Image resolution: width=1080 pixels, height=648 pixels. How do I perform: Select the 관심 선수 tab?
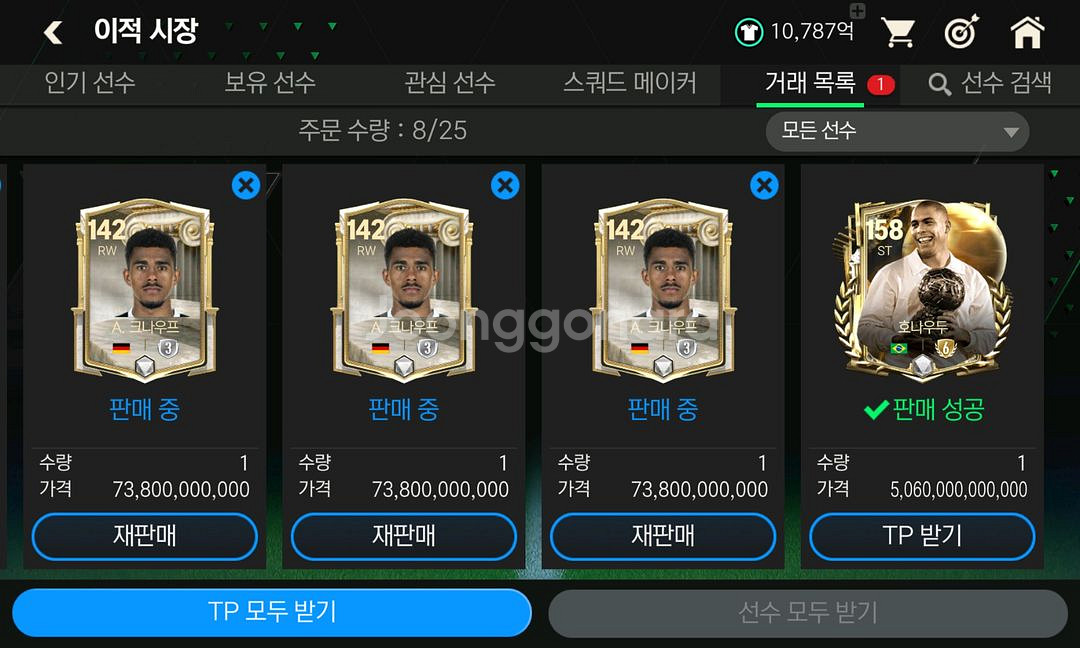[450, 83]
